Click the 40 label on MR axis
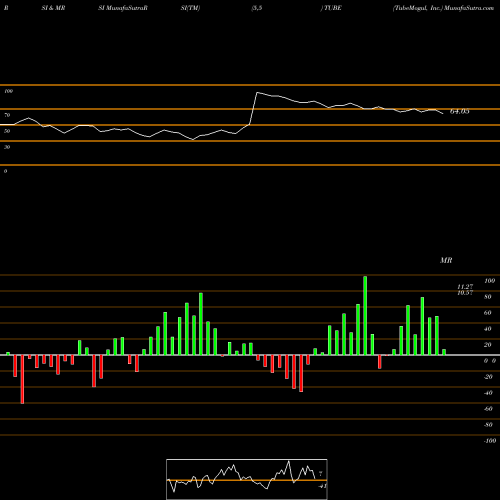This screenshot has height=500, width=500. pyautogui.click(x=488, y=329)
